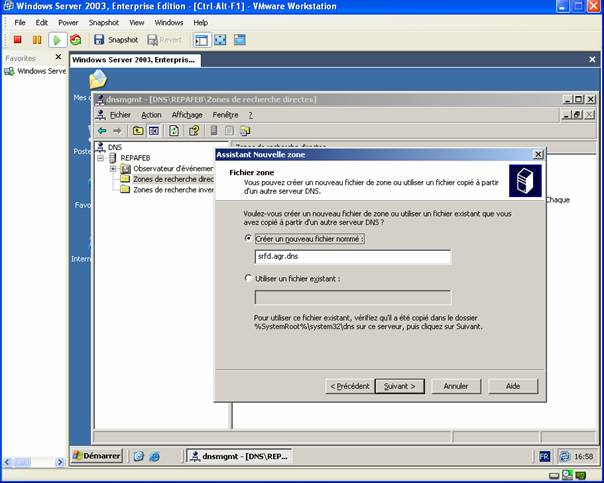Click the Aide button

(x=513, y=386)
